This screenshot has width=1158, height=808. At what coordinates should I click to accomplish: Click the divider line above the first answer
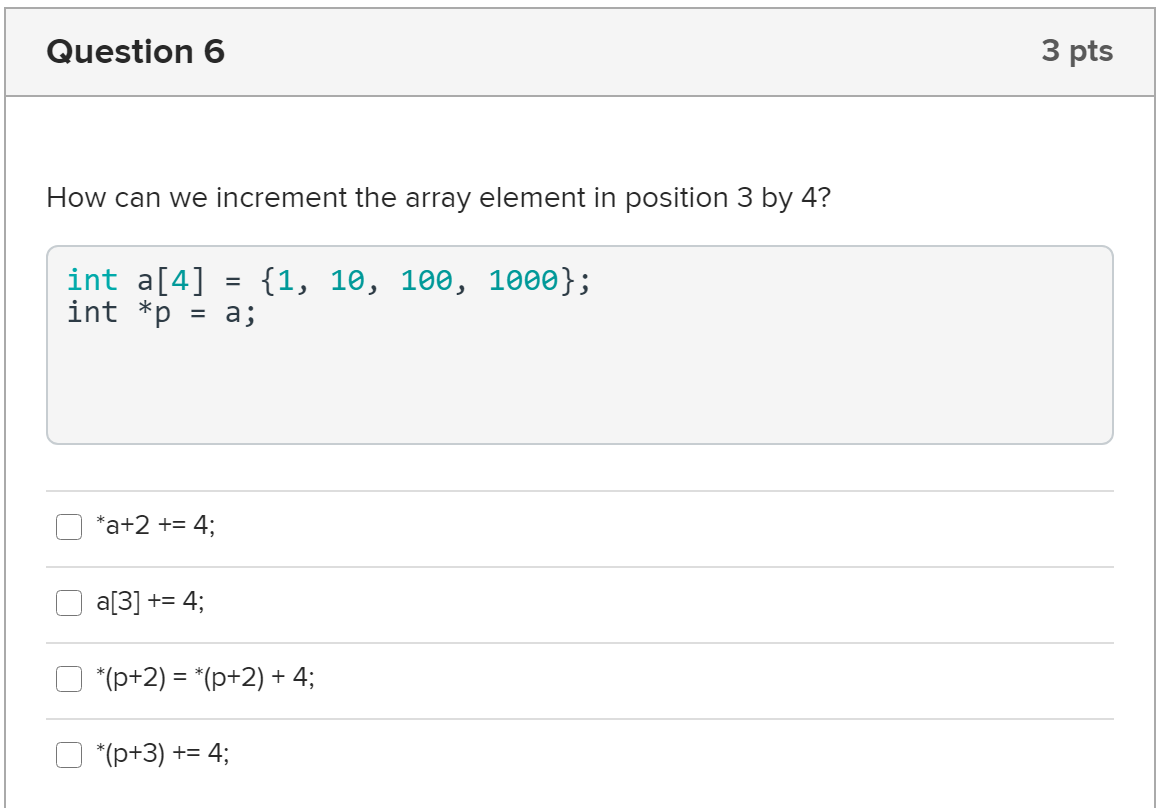click(578, 489)
